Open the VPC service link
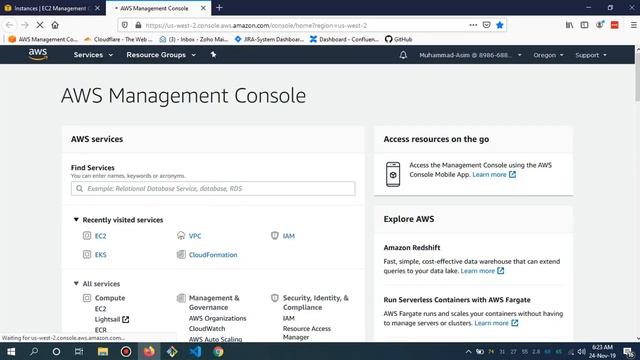Screen dimensions: 640x360 click(195, 236)
